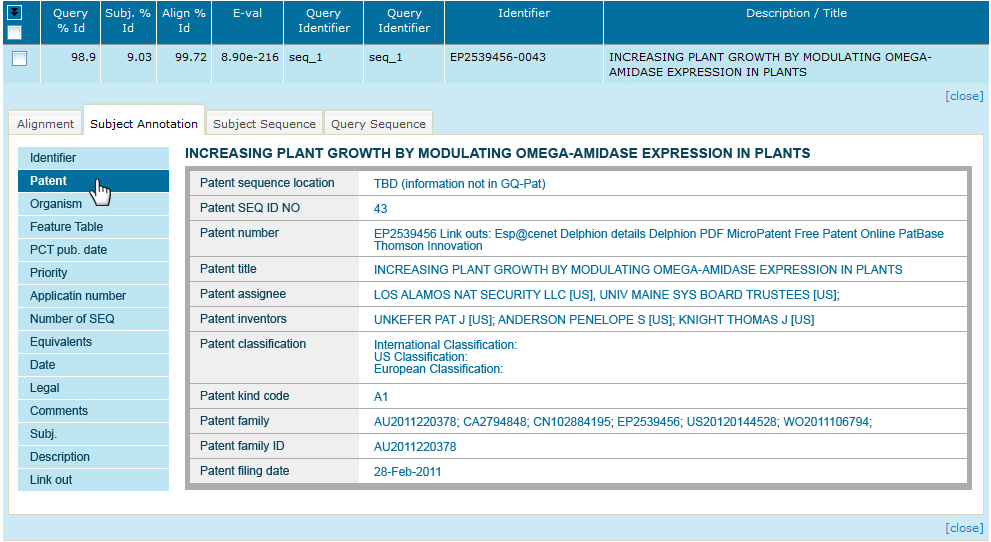Open Description sidebar item
Viewport: 991px width, 542px height.
coord(94,457)
